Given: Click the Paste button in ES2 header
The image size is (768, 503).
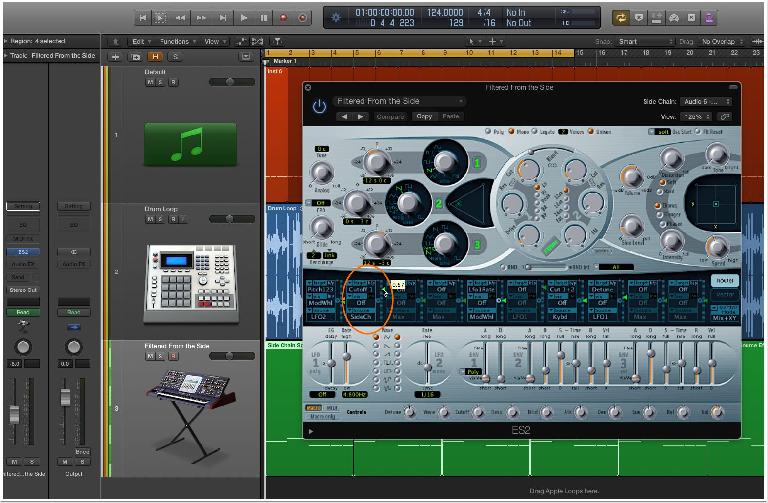Looking at the screenshot, I should (451, 117).
